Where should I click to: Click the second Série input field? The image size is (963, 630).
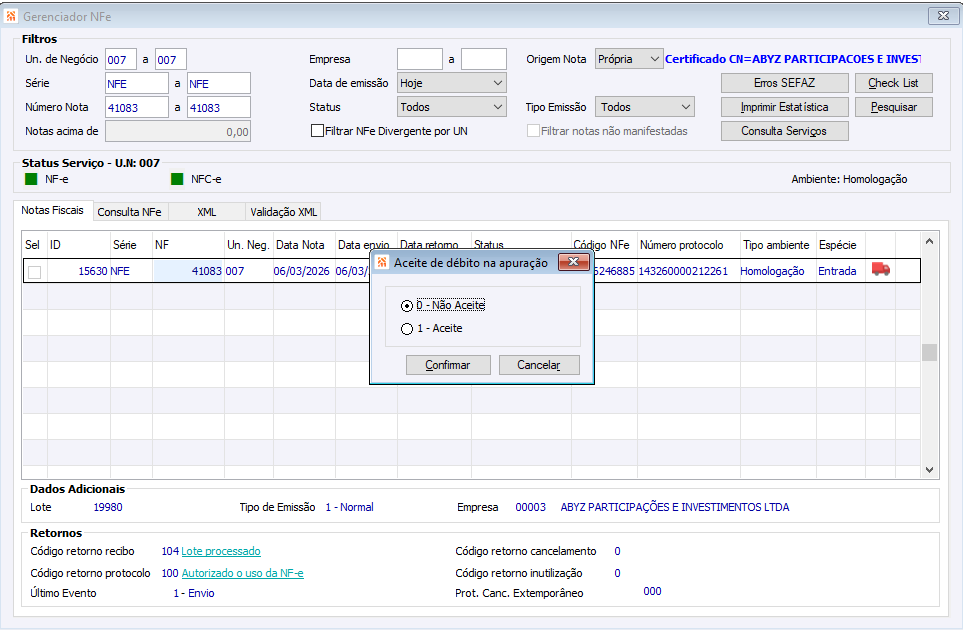coord(219,84)
